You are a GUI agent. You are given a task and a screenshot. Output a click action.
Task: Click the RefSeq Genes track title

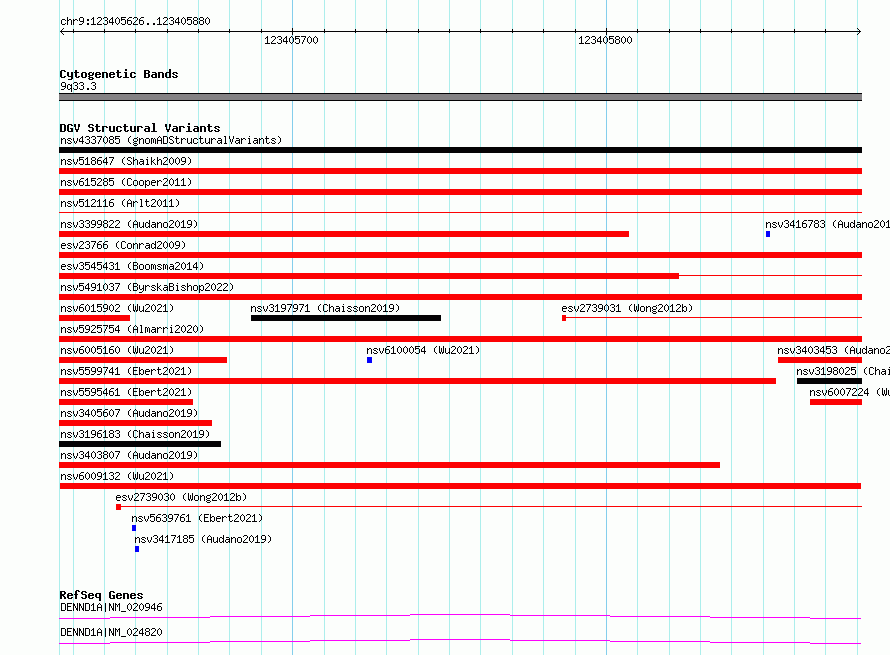pos(101,595)
